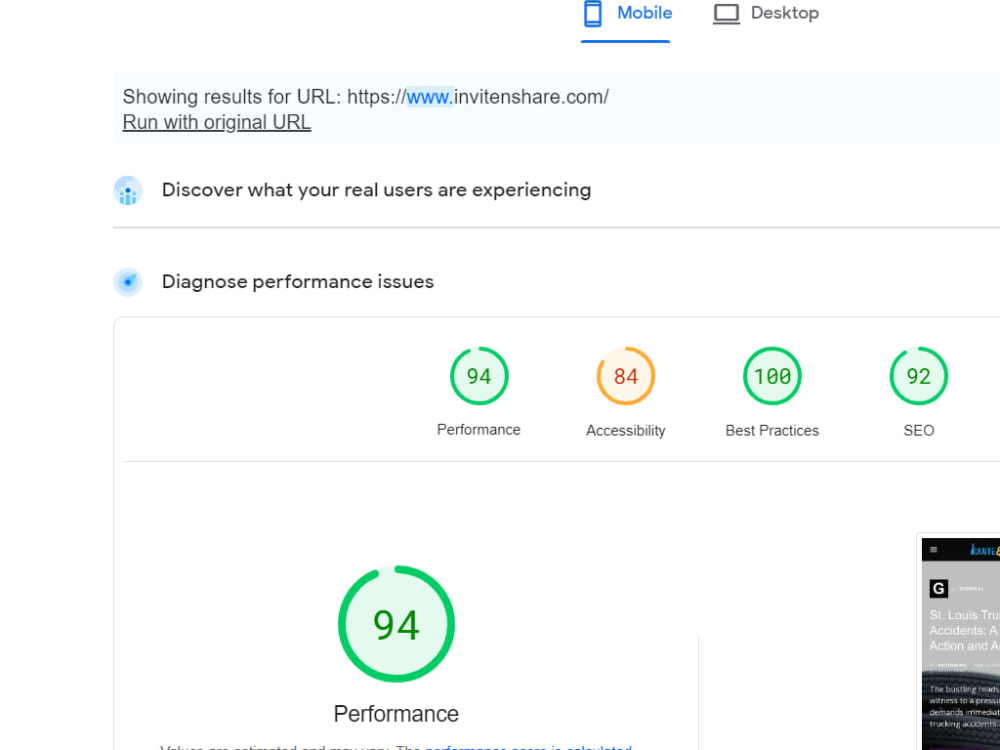This screenshot has width=1000, height=750.
Task: Click the Performance label under score 94
Action: click(x=478, y=430)
